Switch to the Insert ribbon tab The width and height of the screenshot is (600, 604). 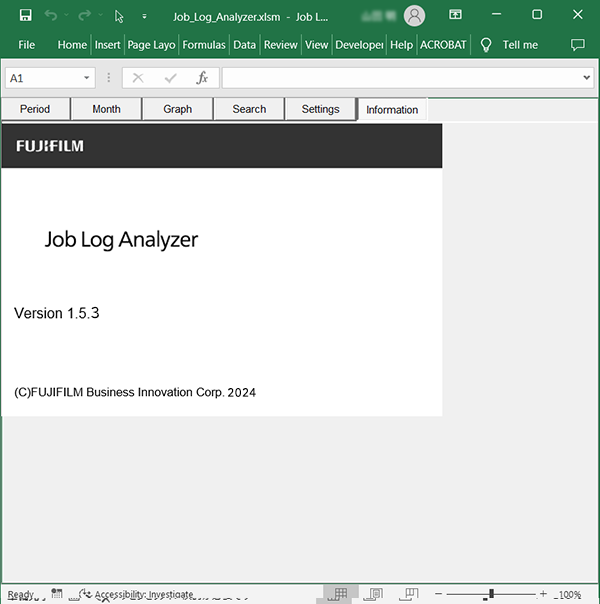click(x=107, y=45)
